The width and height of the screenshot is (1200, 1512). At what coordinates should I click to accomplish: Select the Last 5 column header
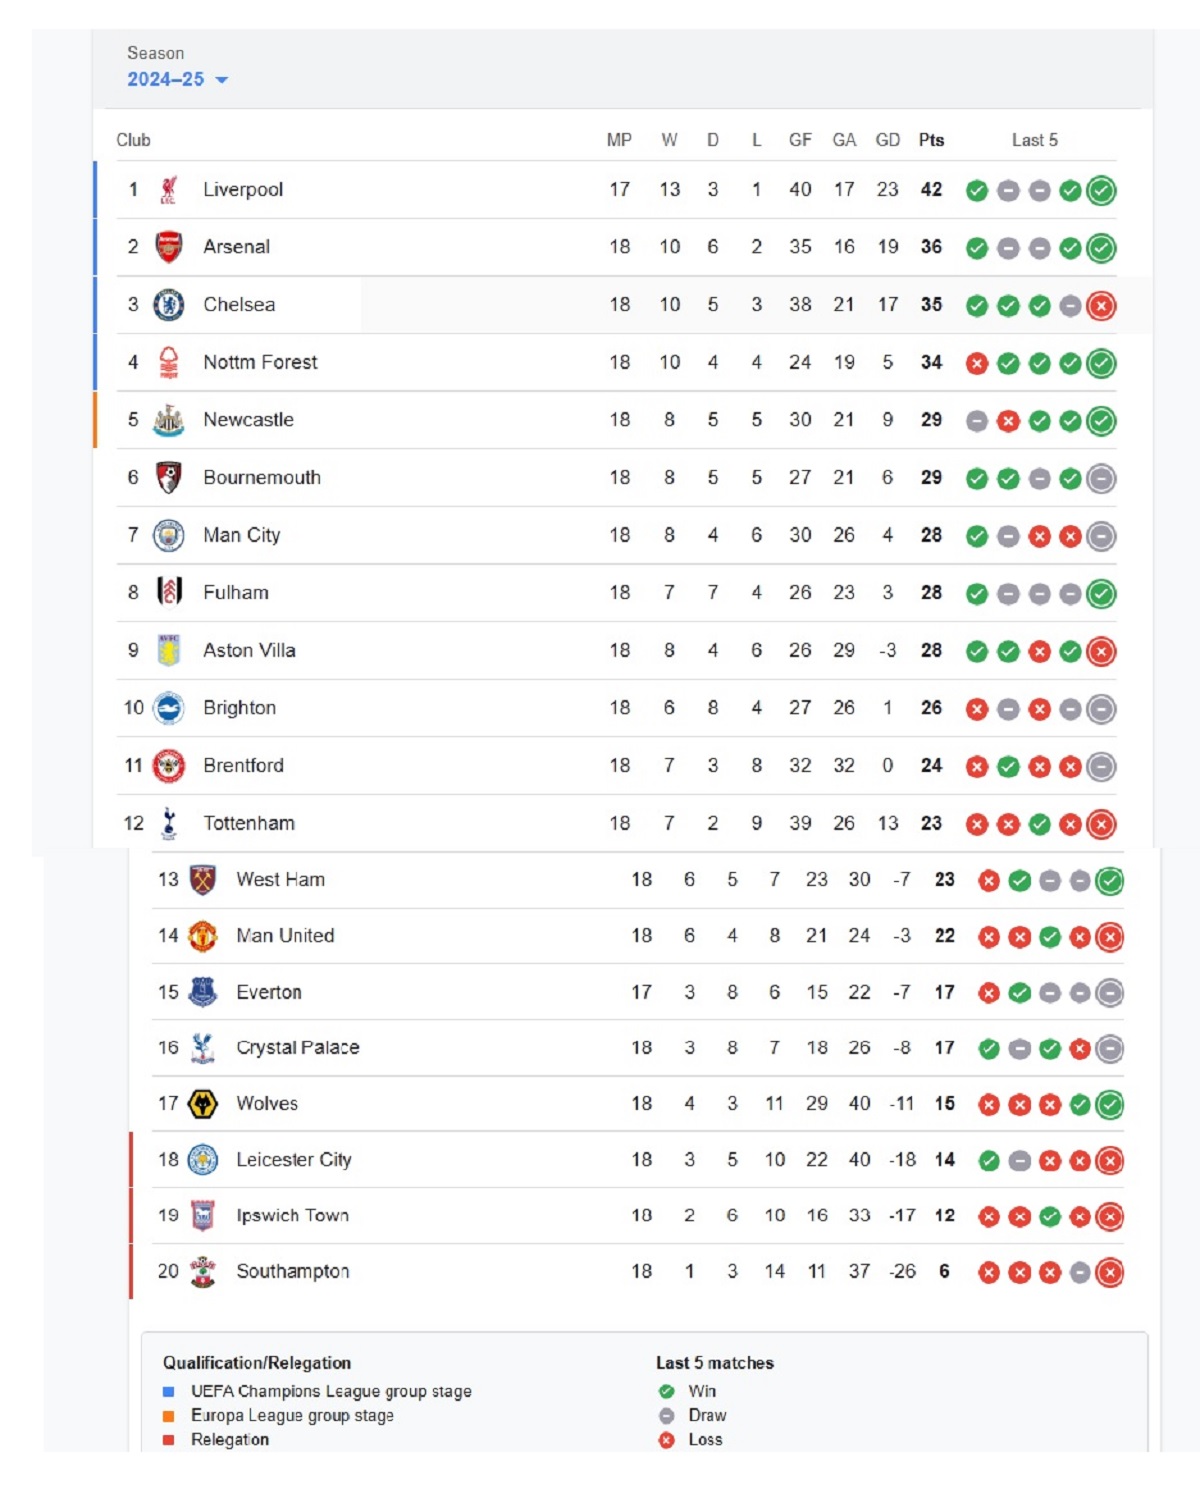1035,140
